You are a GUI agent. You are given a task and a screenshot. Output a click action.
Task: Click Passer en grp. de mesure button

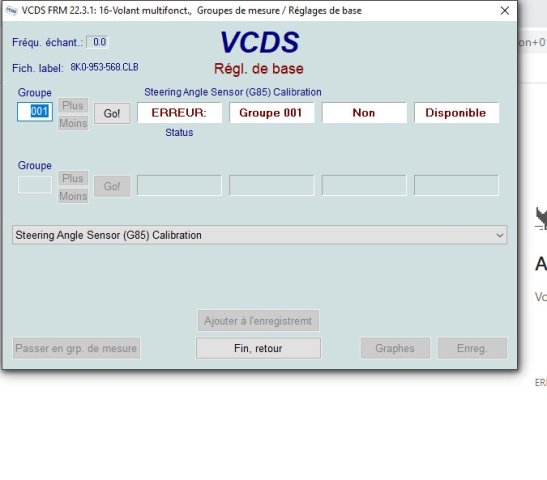point(76,348)
